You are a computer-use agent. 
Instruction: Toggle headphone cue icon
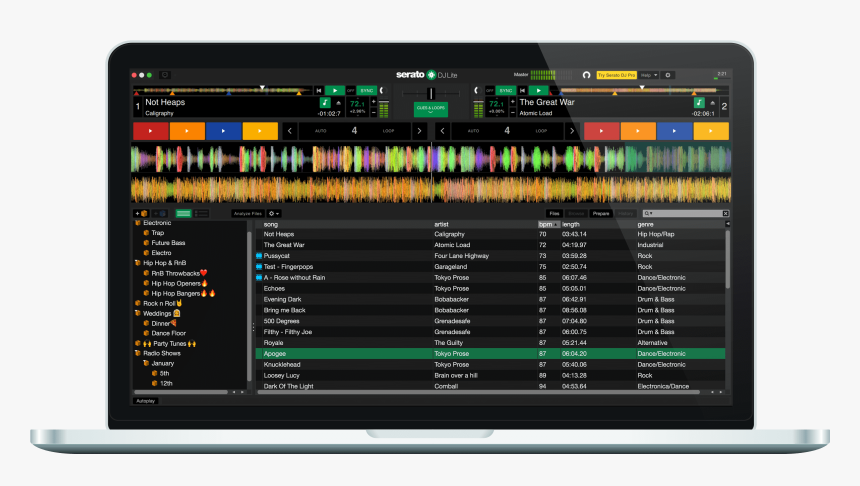[x=586, y=75]
